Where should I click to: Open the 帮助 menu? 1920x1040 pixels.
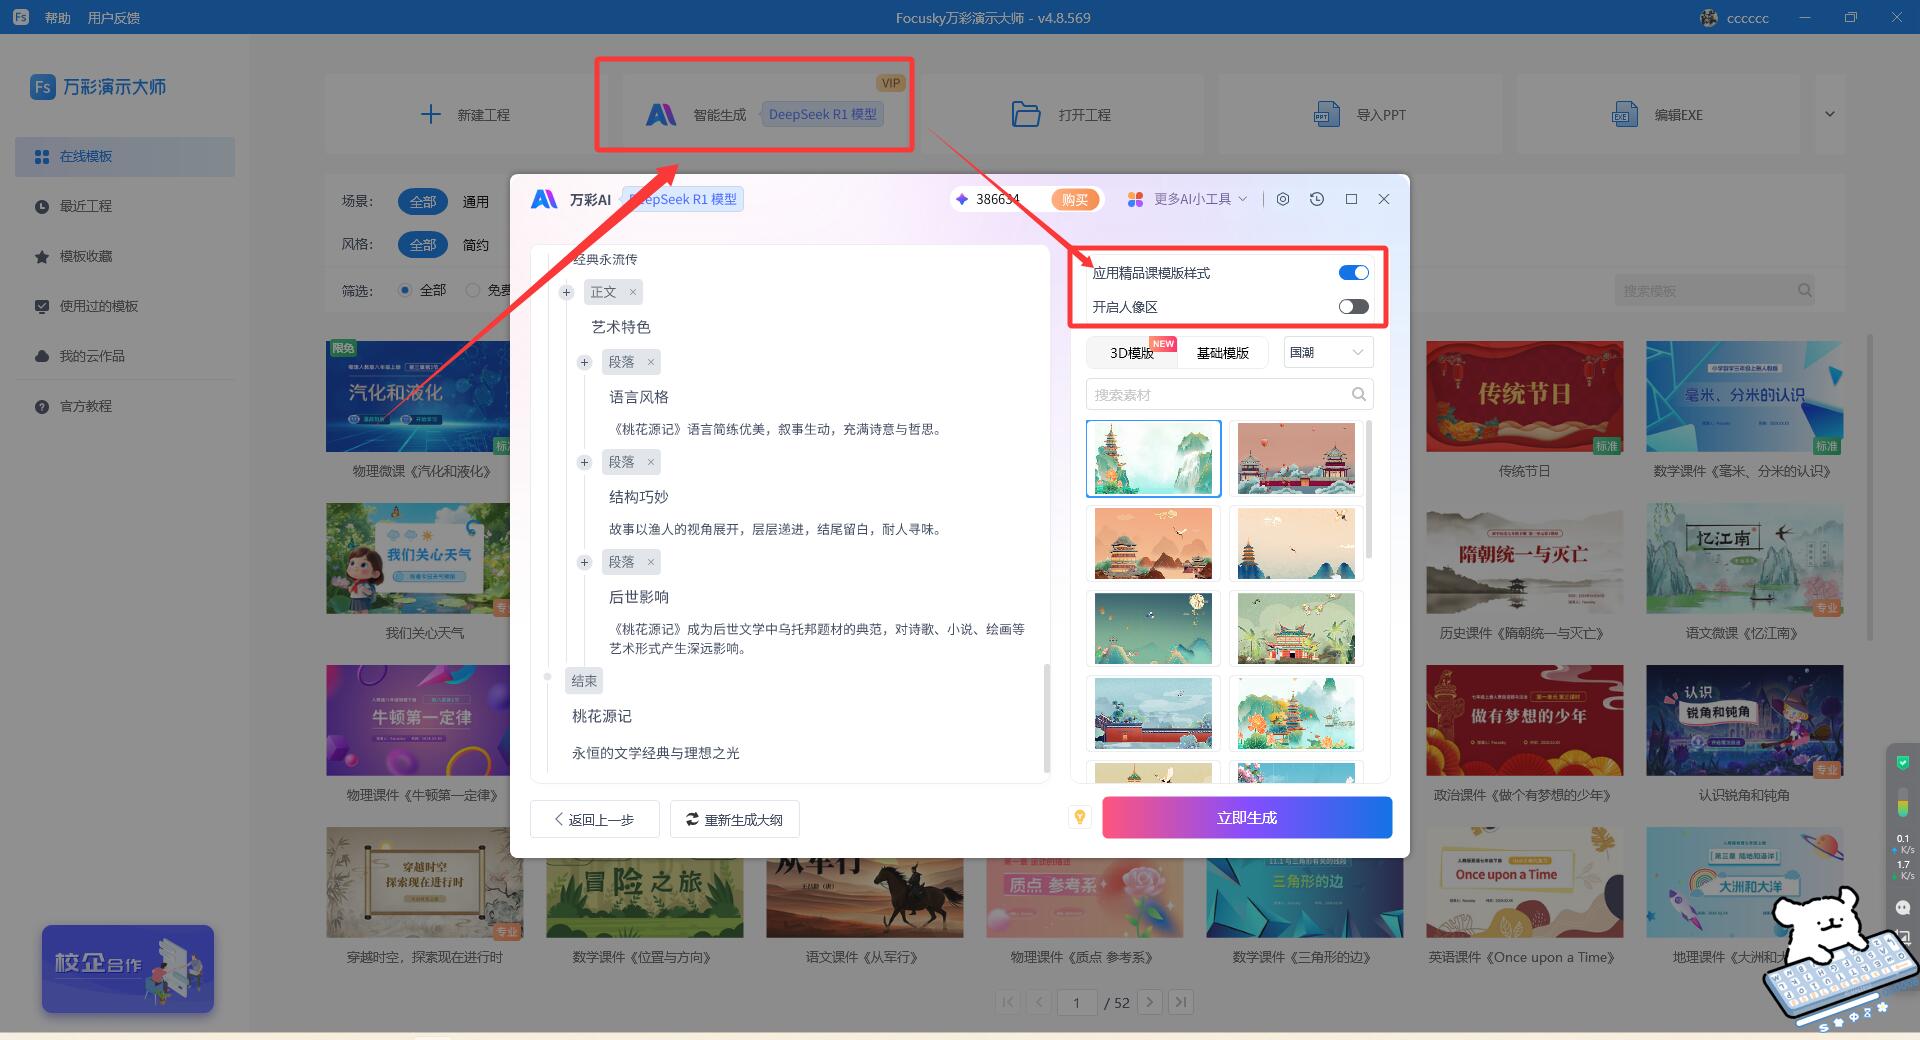58,18
